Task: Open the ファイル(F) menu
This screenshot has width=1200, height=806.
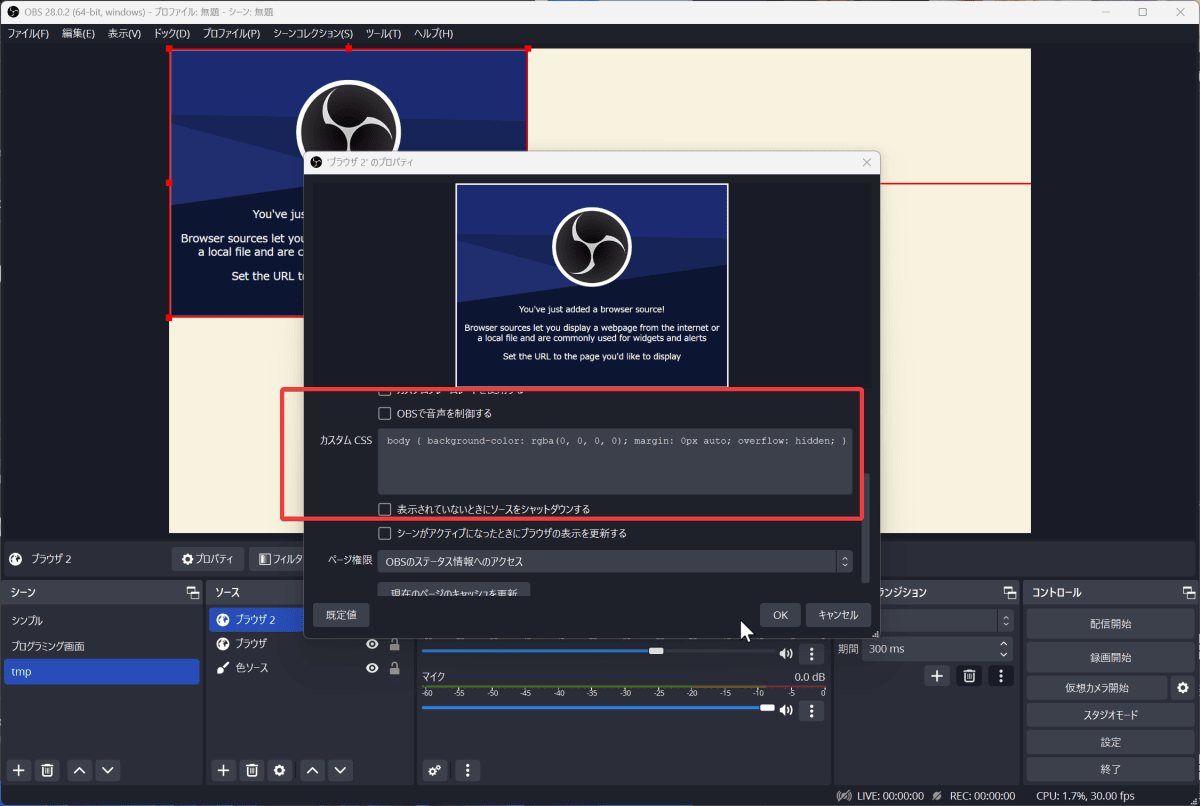Action: click(28, 34)
